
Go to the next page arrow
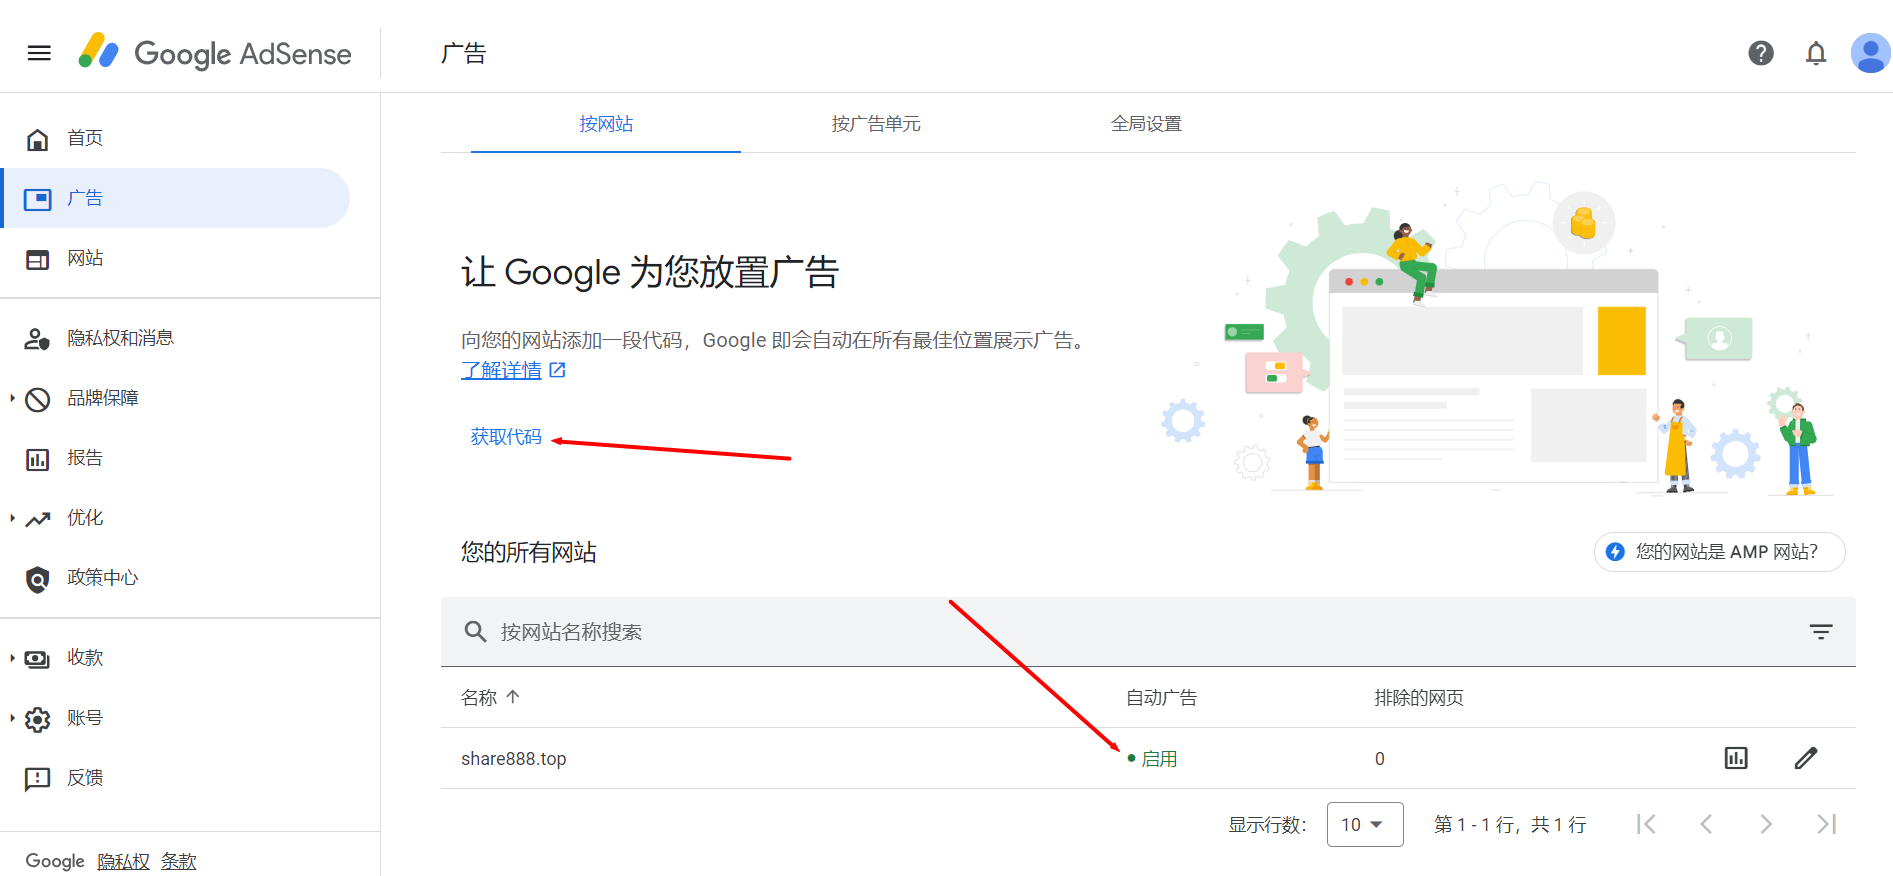coord(1766,824)
